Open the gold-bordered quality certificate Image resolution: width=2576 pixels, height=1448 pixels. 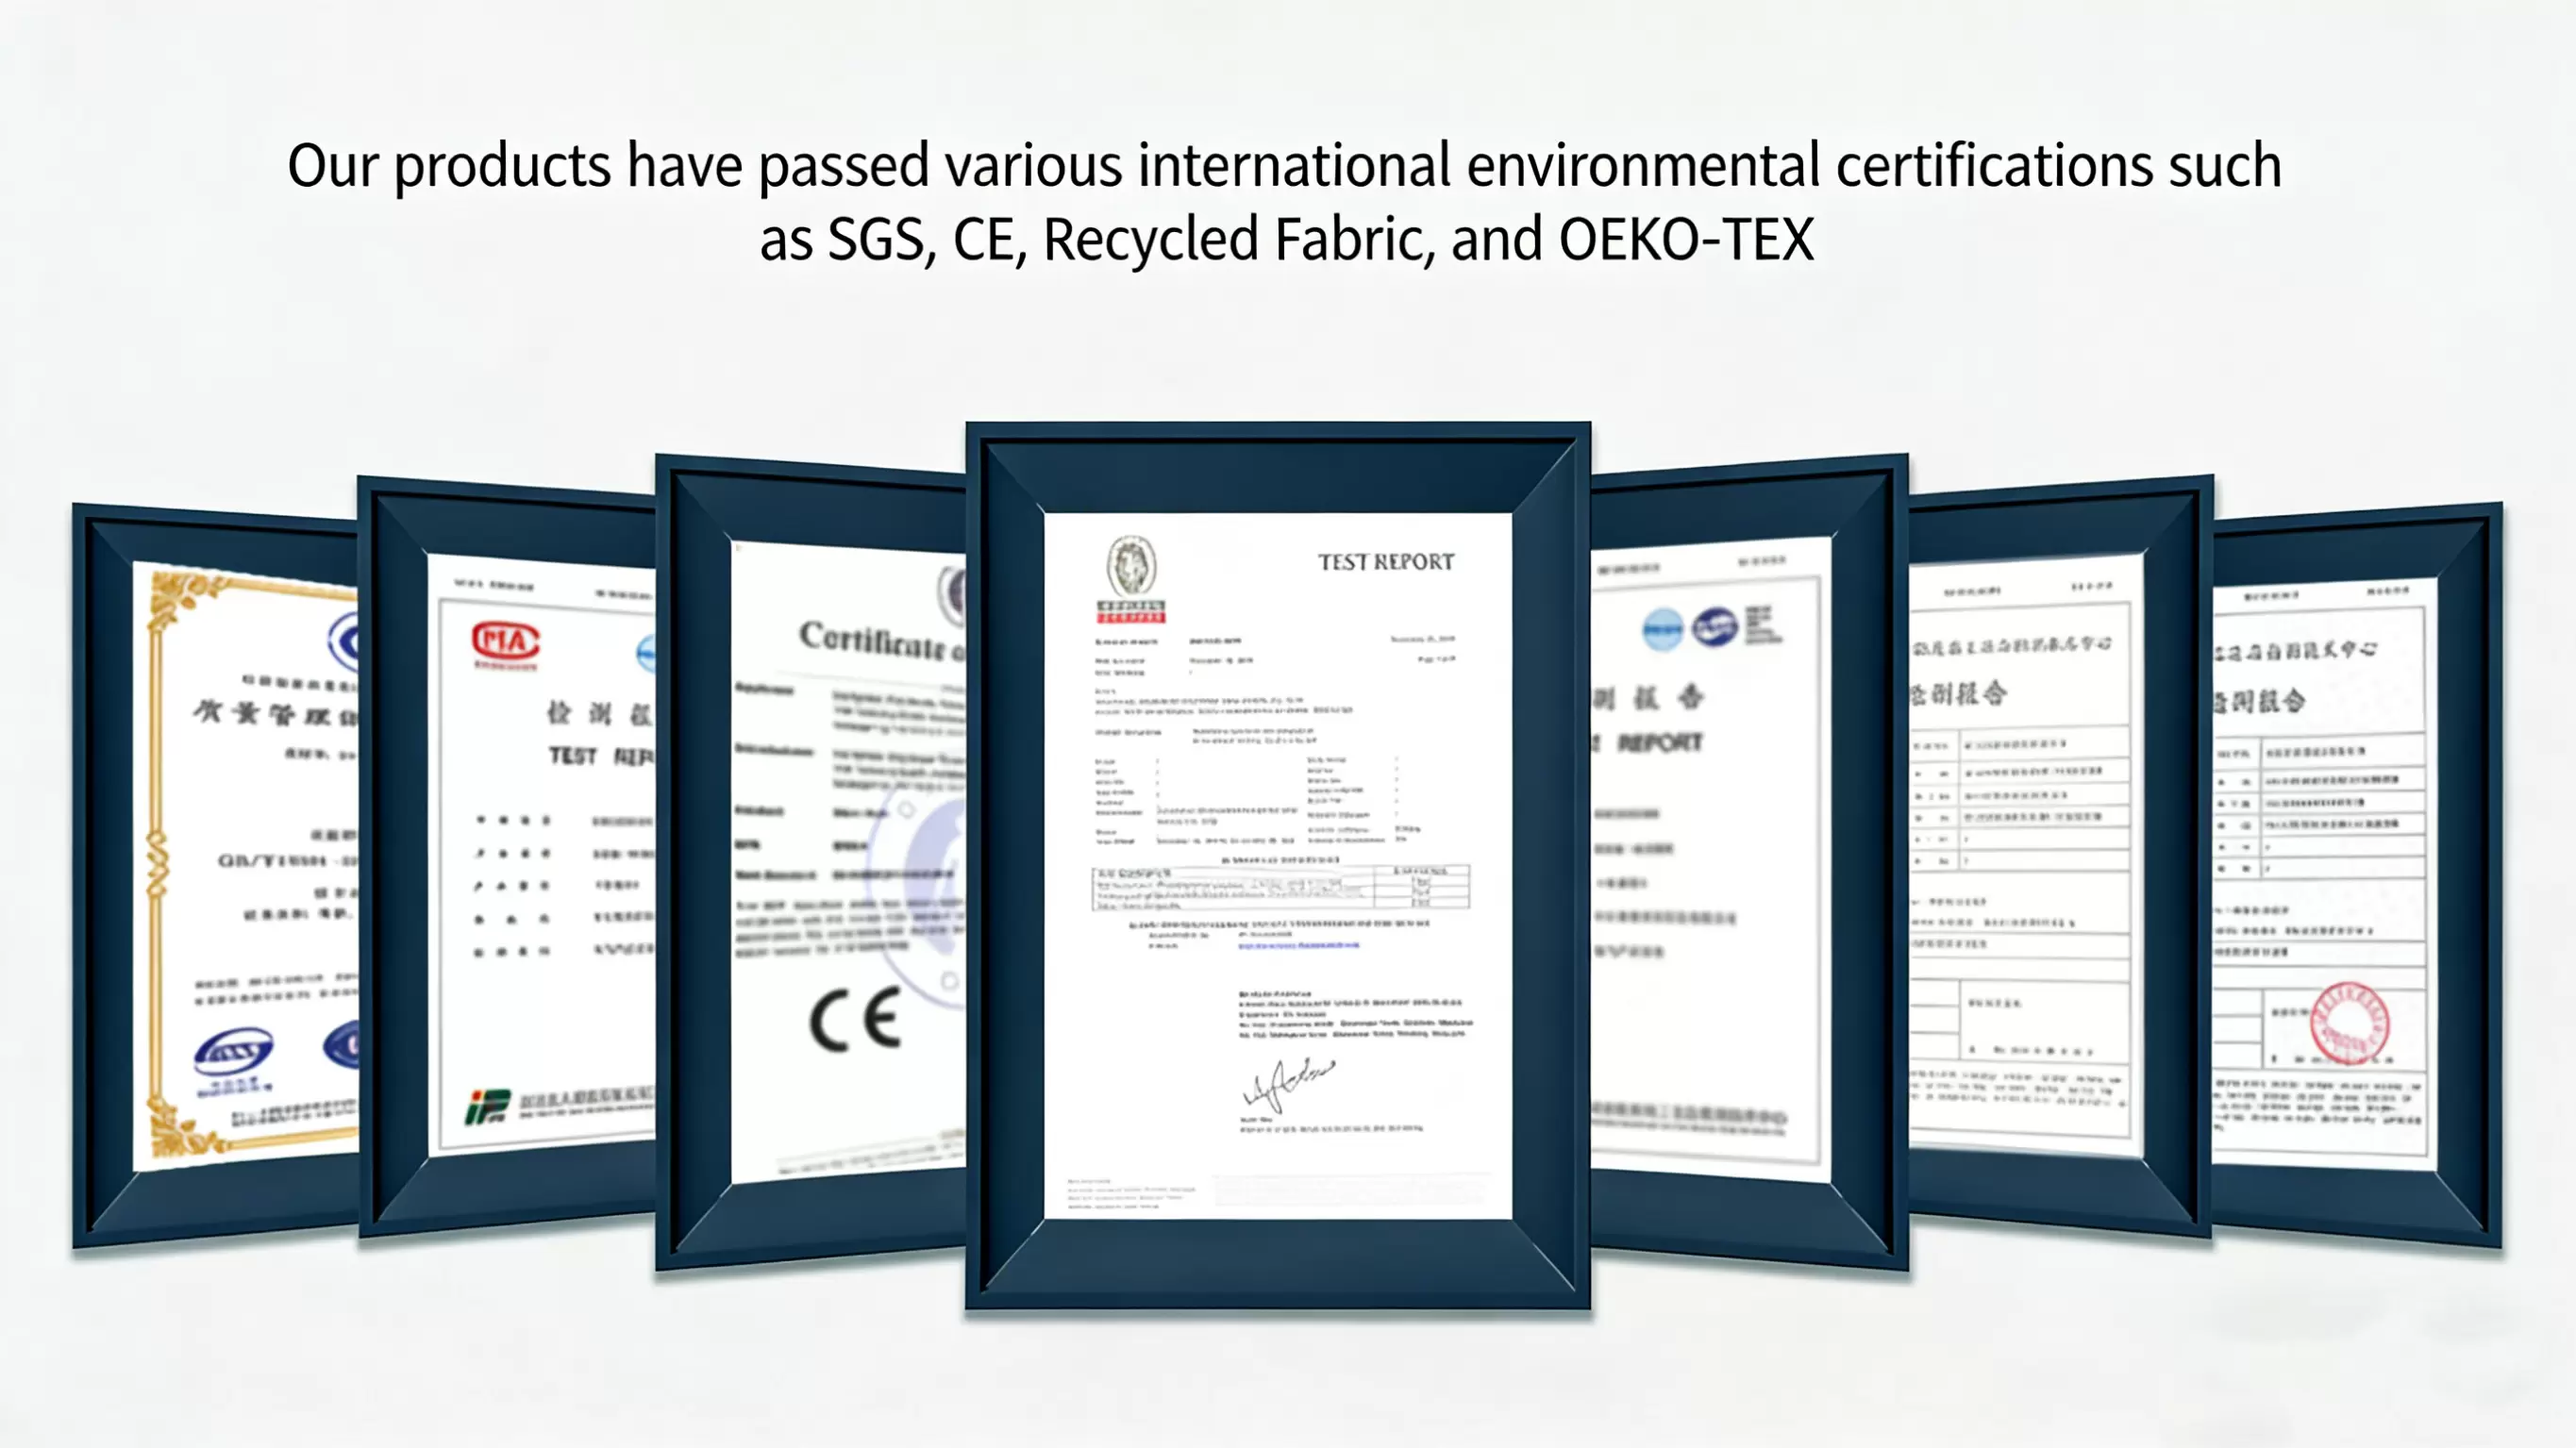pos(245,860)
